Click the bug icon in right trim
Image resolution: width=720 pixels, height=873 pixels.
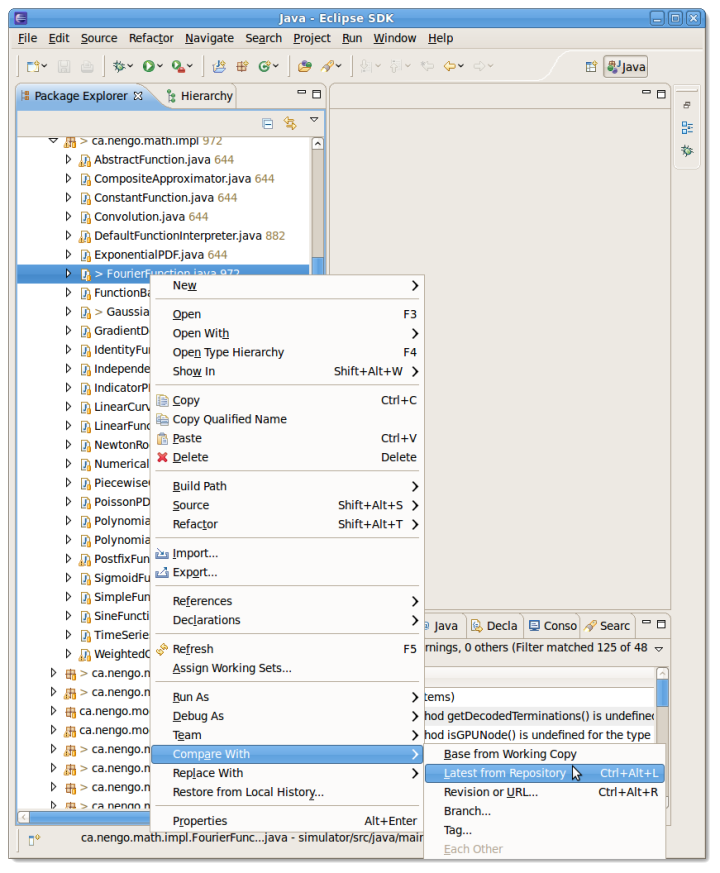click(687, 151)
